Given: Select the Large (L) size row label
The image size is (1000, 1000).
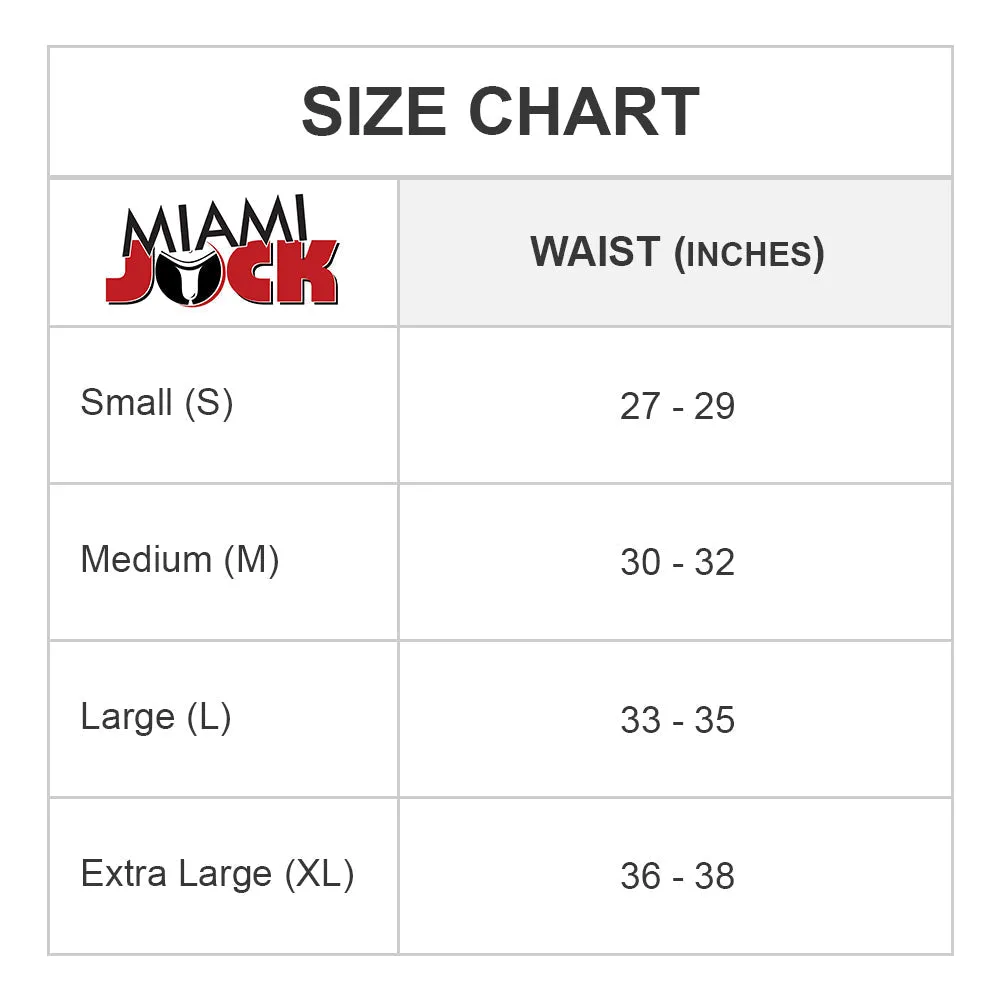Looking at the screenshot, I should 156,717.
